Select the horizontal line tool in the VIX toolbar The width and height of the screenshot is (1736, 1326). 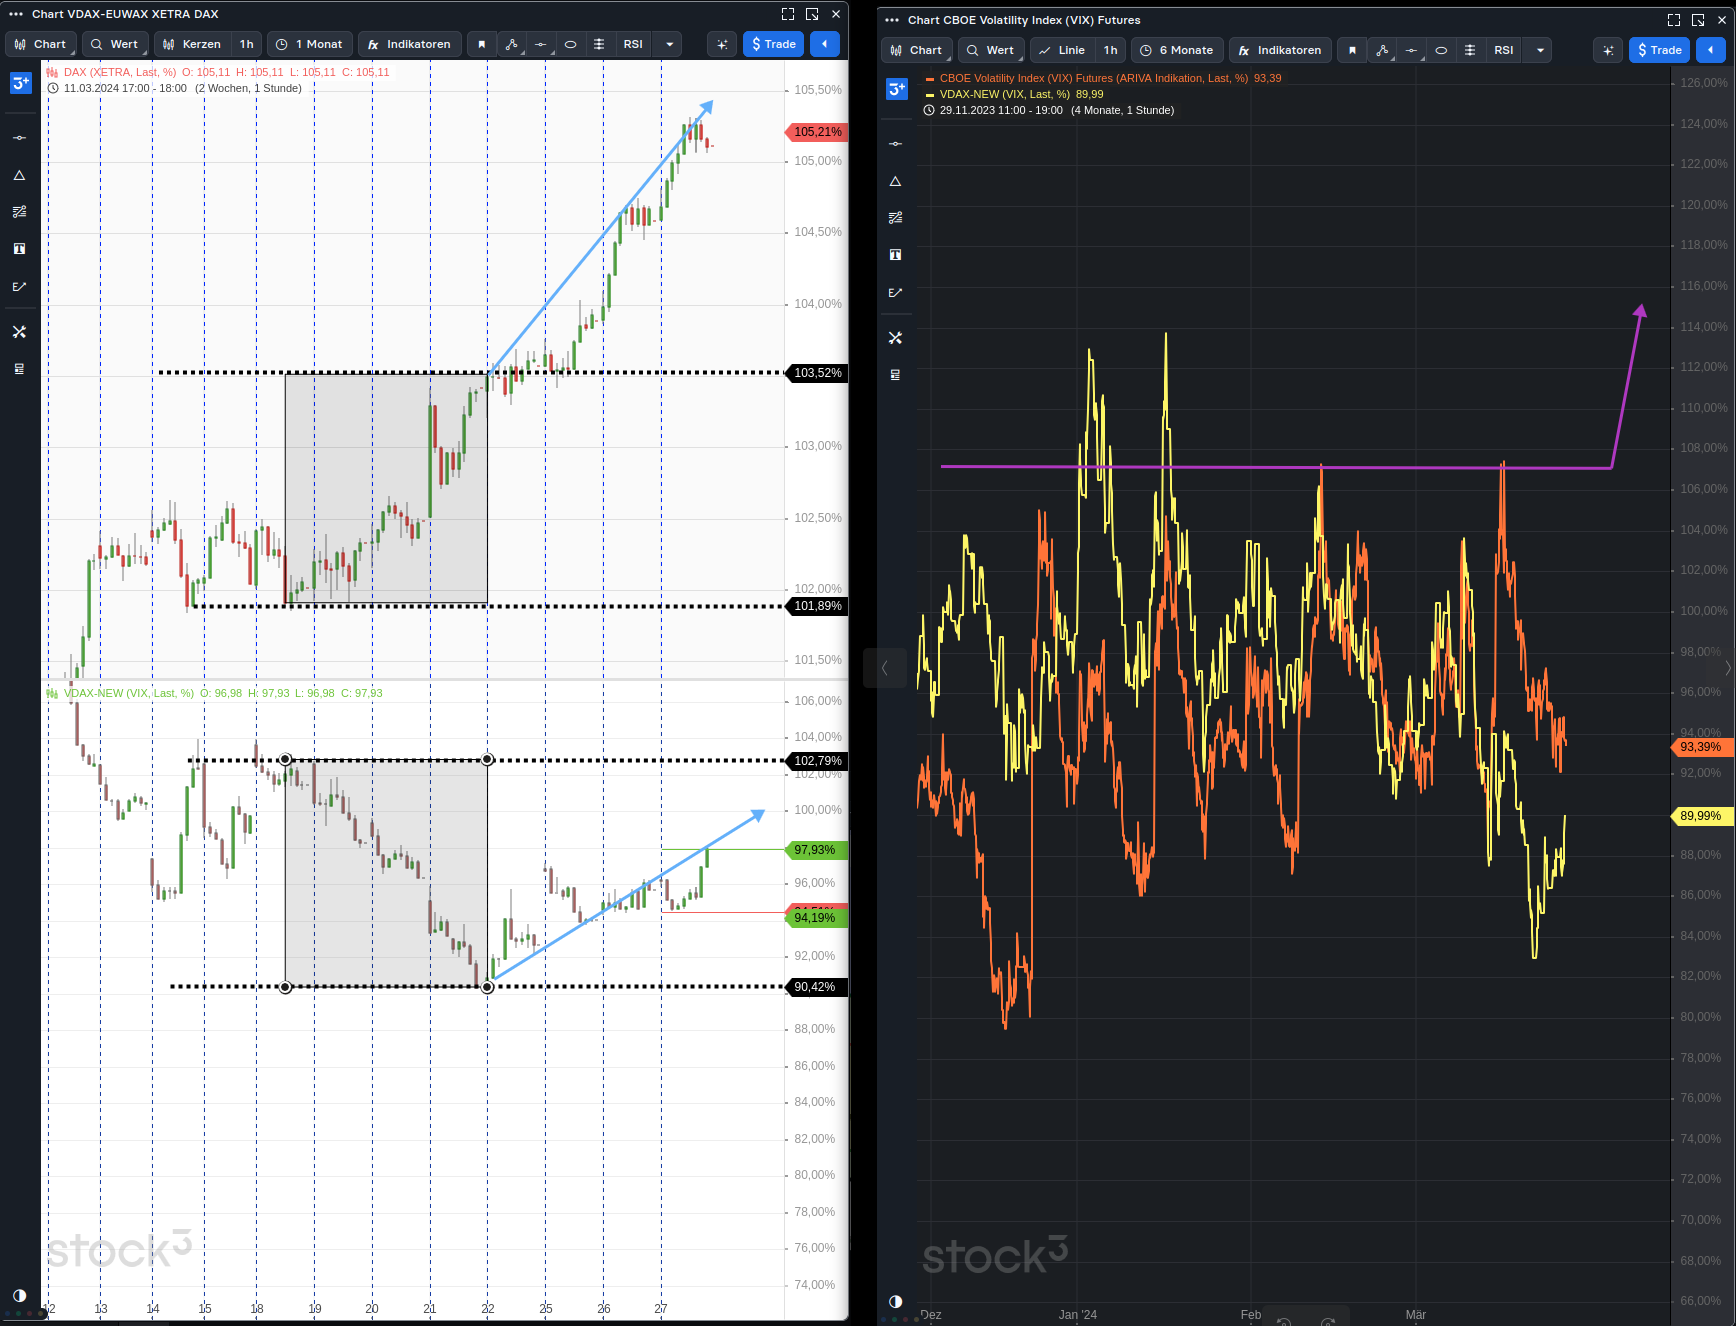coord(1412,50)
